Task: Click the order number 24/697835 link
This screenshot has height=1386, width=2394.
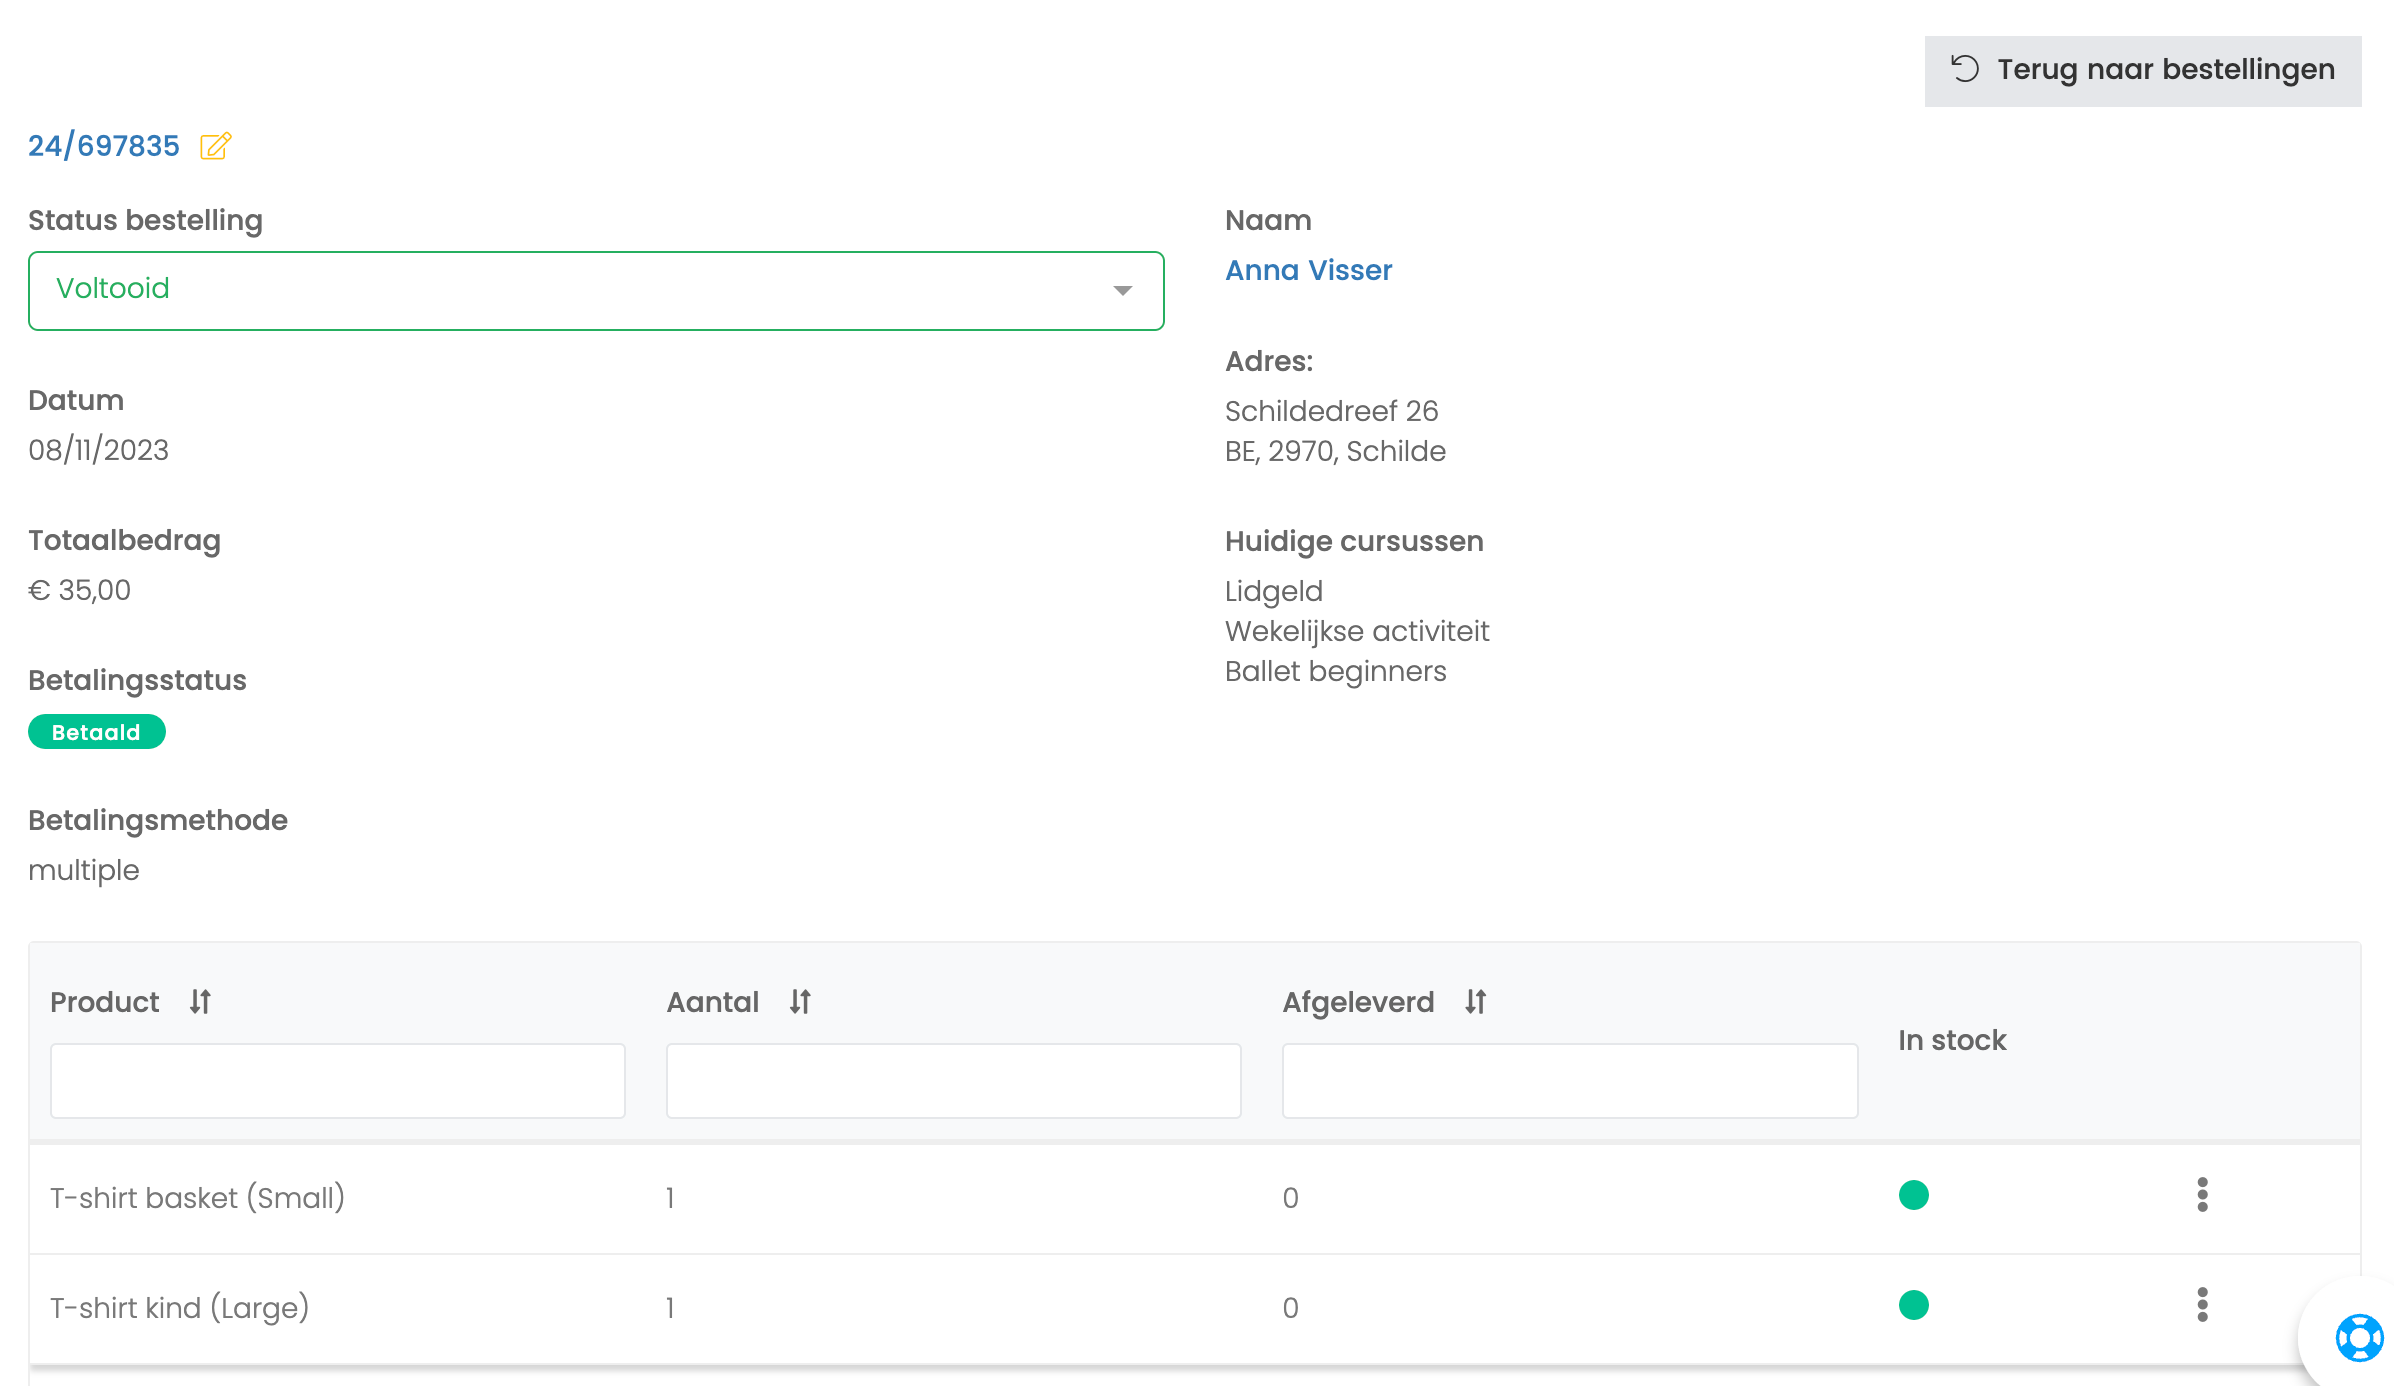Action: tap(104, 146)
